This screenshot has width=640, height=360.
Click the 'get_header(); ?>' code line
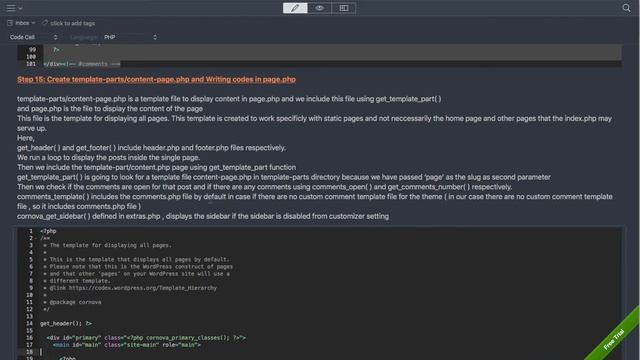pos(66,324)
